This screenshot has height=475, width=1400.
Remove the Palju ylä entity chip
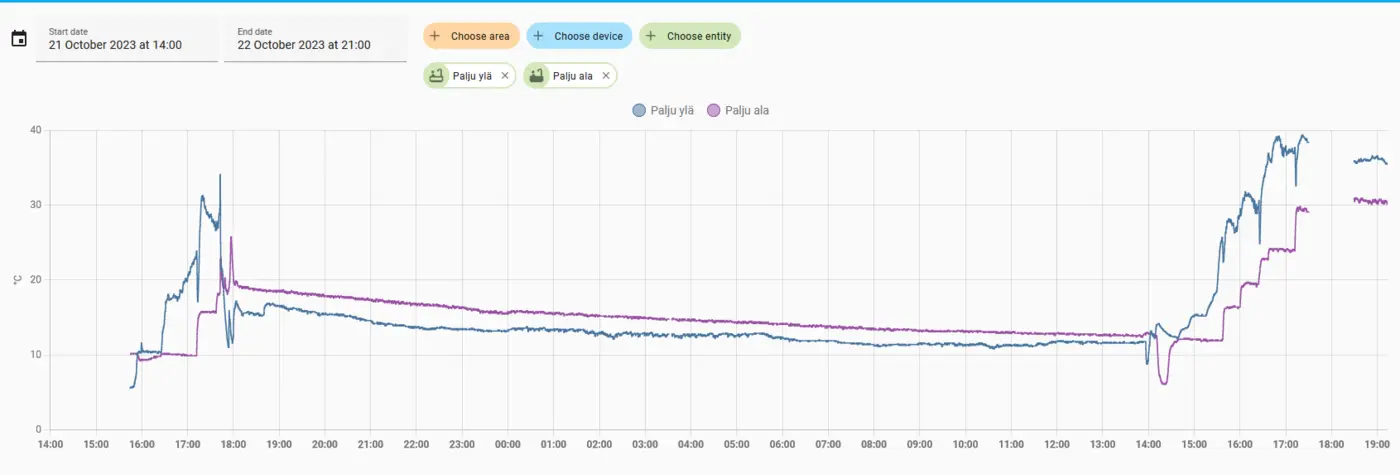click(505, 76)
